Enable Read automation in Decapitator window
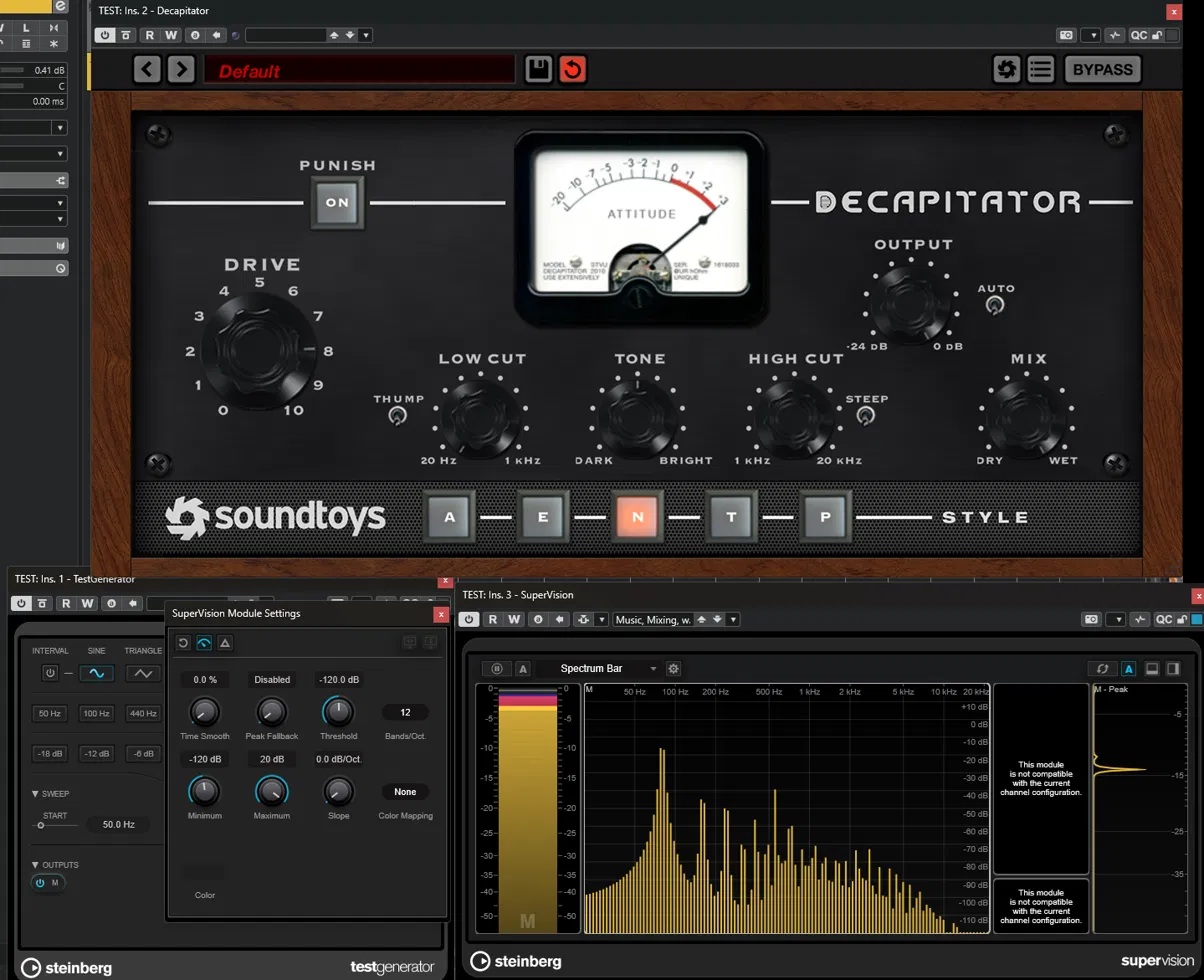 click(x=149, y=35)
